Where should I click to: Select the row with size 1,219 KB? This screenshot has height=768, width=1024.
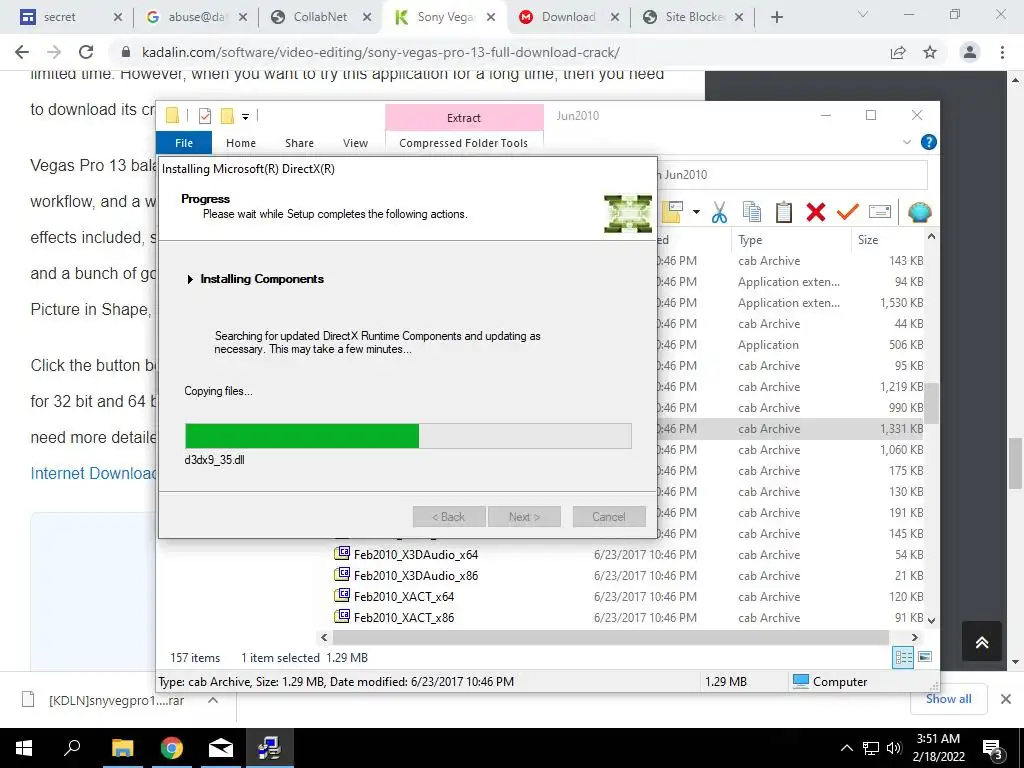[x=790, y=387]
